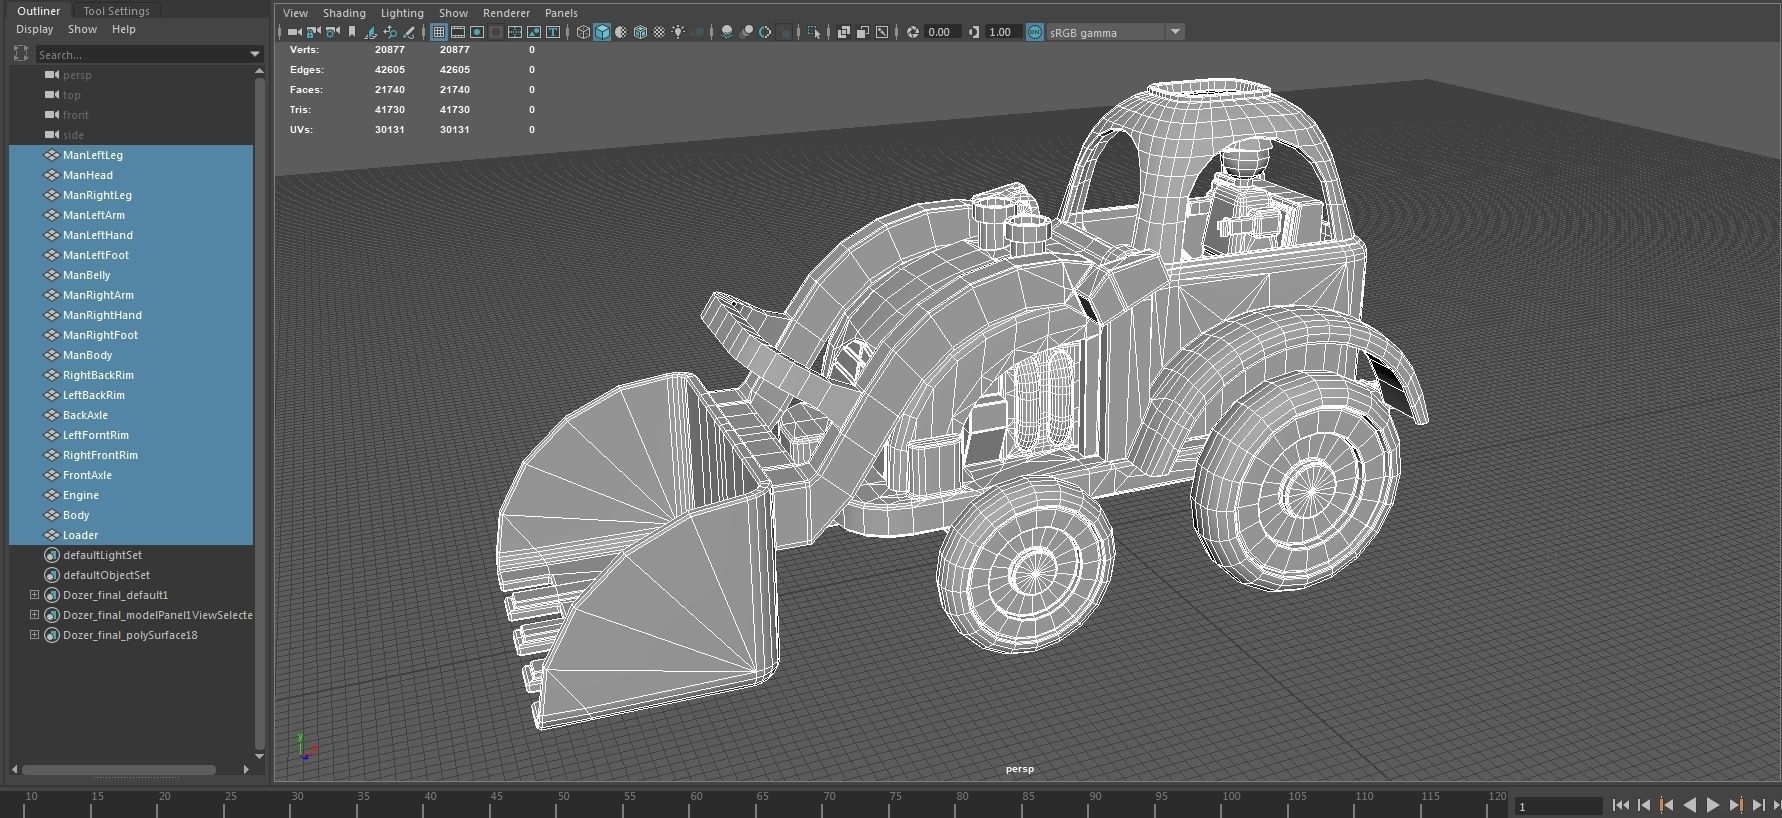Click the Outliner horizontal scrollbar

119,770
